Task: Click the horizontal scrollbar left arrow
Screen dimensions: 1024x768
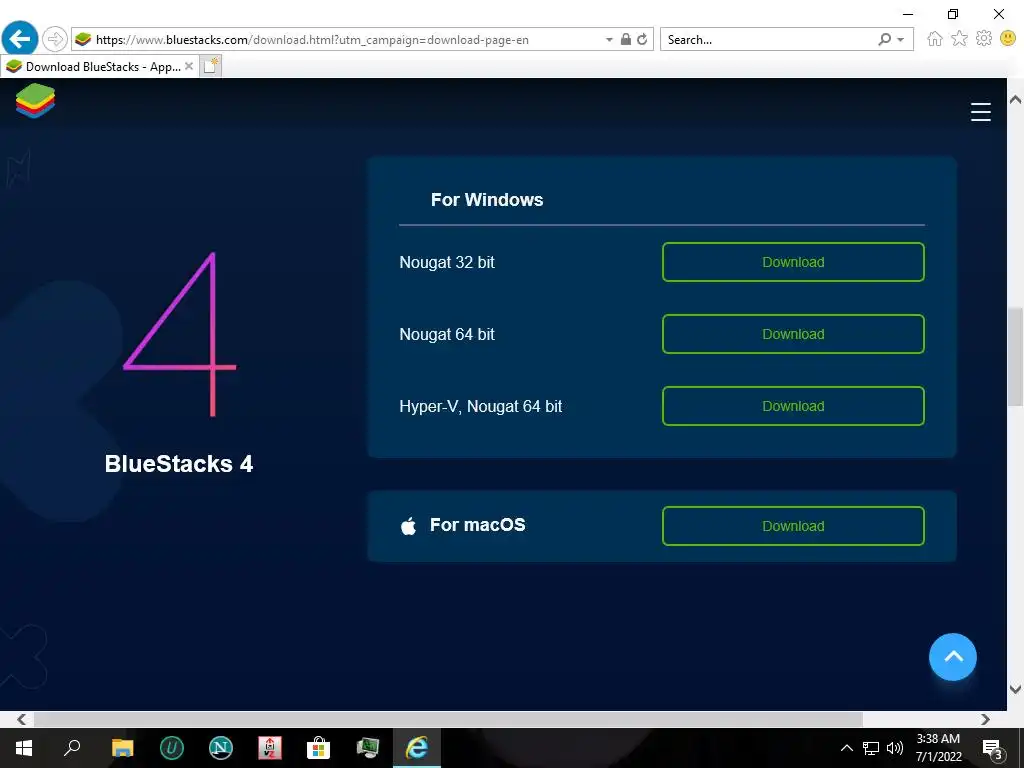Action: (x=22, y=719)
